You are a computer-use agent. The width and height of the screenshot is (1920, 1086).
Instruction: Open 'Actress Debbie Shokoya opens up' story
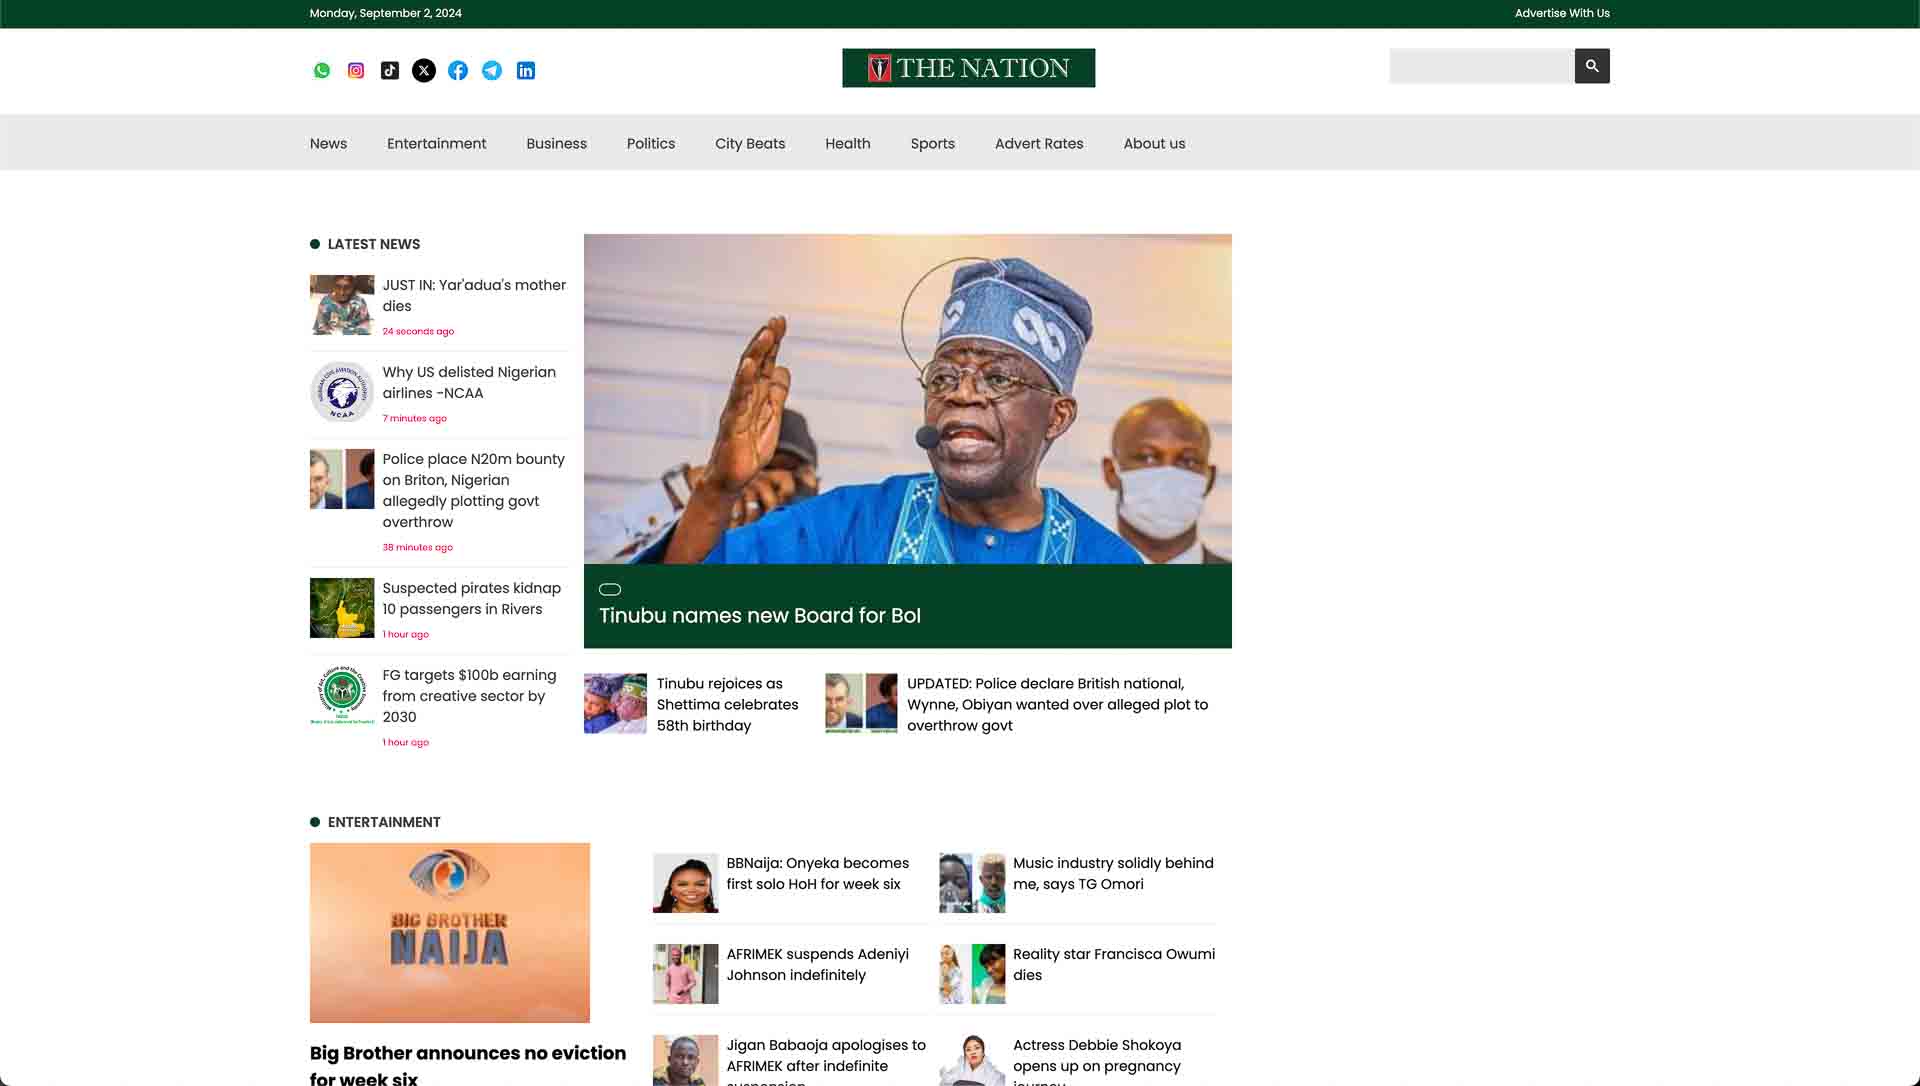tap(1097, 1060)
